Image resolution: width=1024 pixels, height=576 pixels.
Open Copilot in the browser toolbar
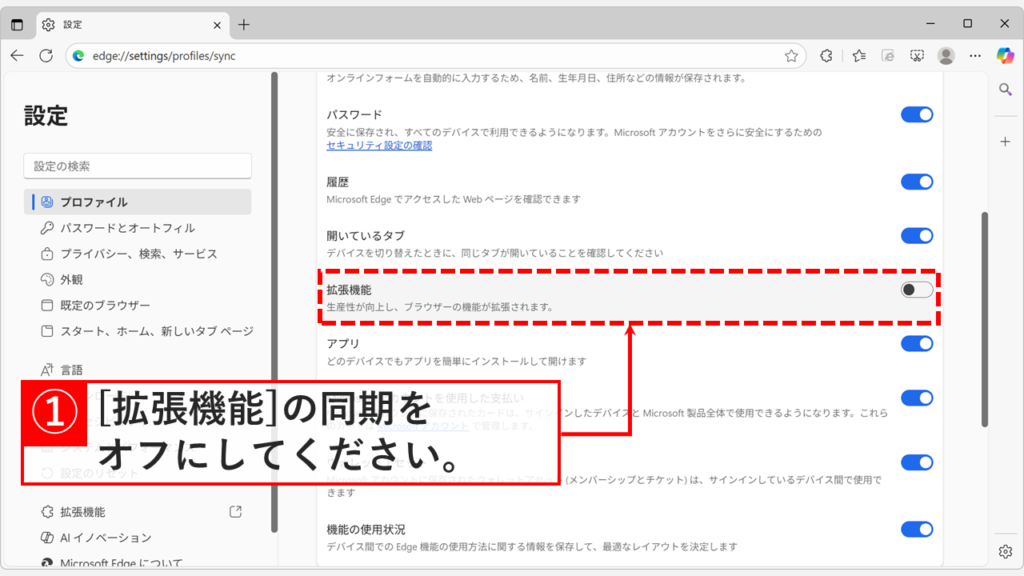click(x=1005, y=57)
